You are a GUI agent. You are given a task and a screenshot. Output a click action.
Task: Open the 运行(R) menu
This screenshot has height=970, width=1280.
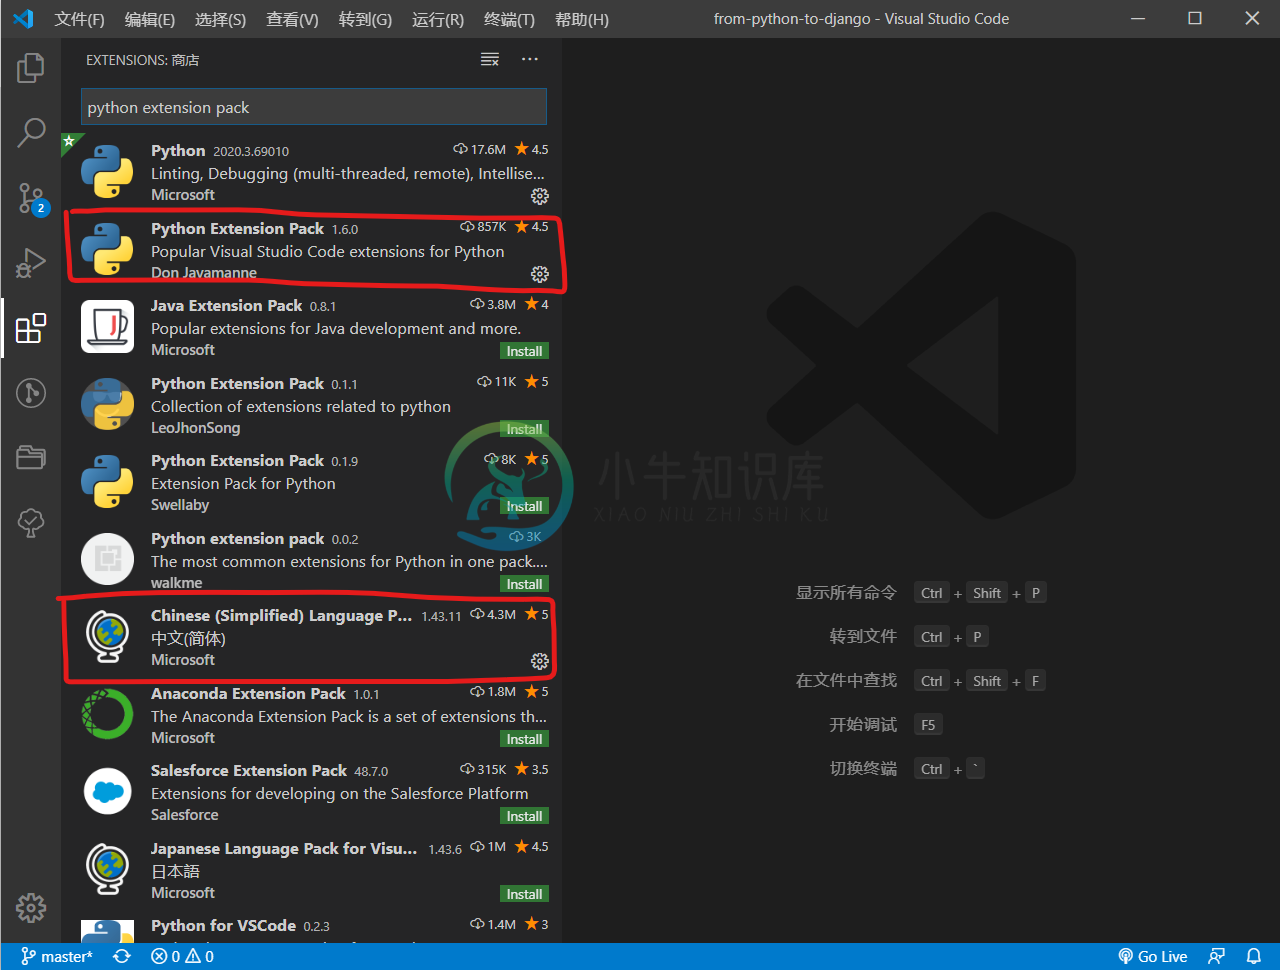(438, 19)
